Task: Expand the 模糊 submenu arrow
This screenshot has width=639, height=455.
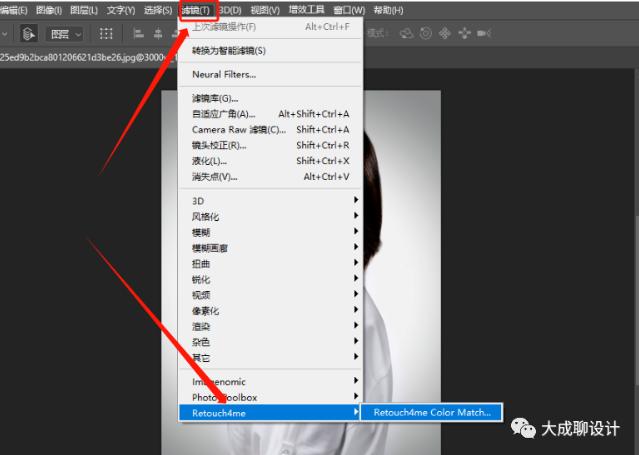Action: click(356, 231)
